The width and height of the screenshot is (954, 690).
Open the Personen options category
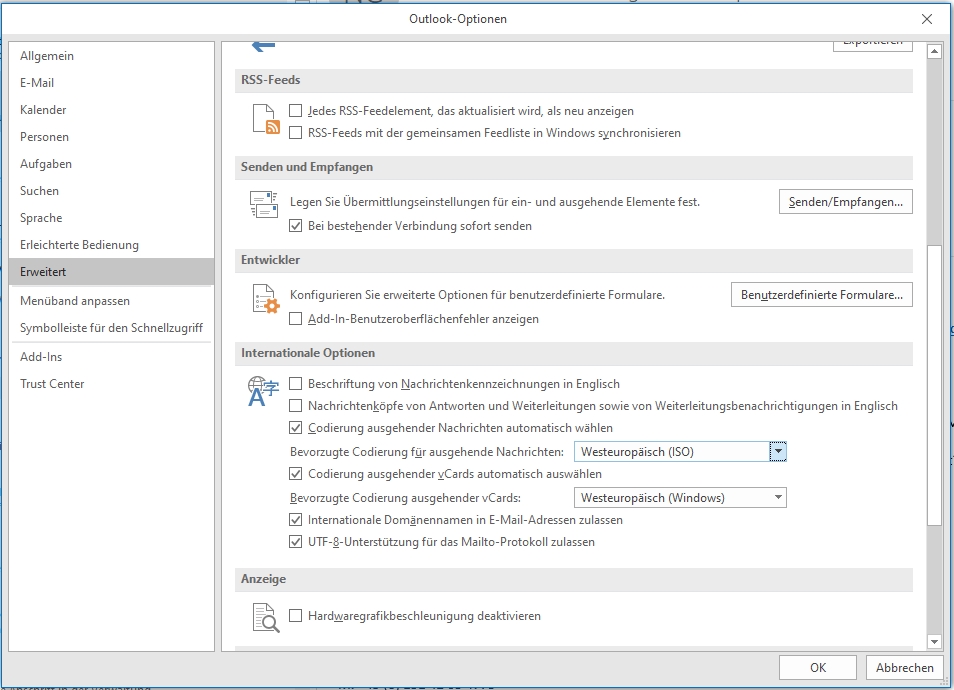tap(111, 137)
